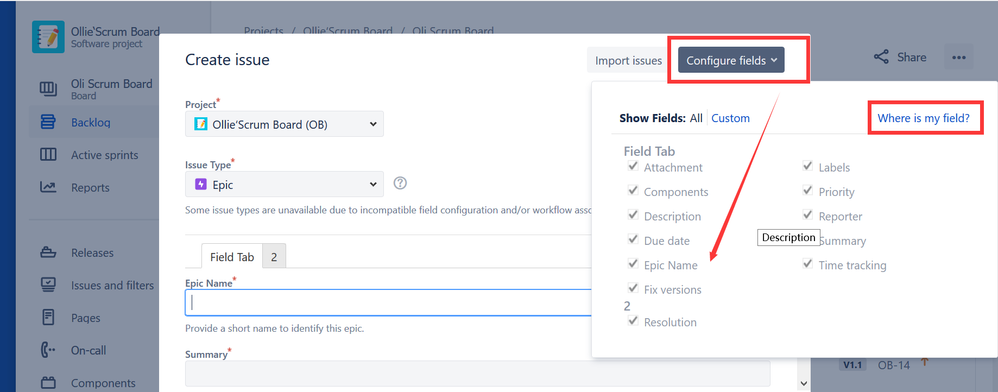The width and height of the screenshot is (998, 392).
Task: Click the OB-14 issue key in backlog
Action: [x=894, y=365]
